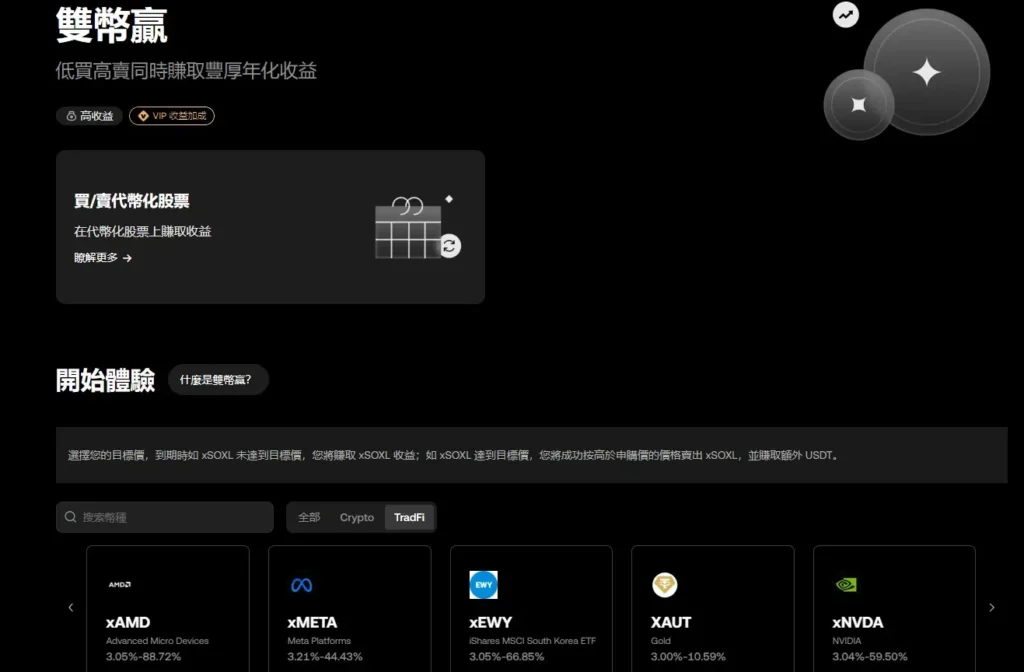Click the EWY blue logo icon

pyautogui.click(x=483, y=584)
